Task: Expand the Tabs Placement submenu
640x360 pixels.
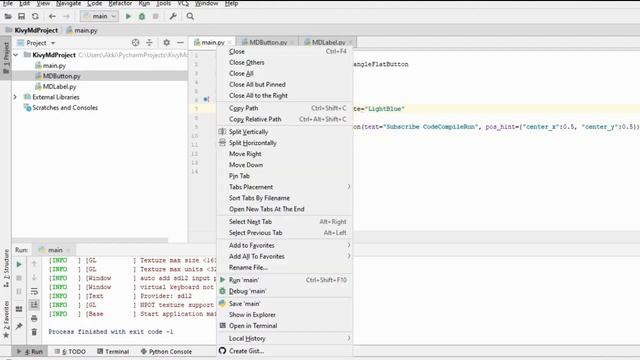Action: coord(349,187)
